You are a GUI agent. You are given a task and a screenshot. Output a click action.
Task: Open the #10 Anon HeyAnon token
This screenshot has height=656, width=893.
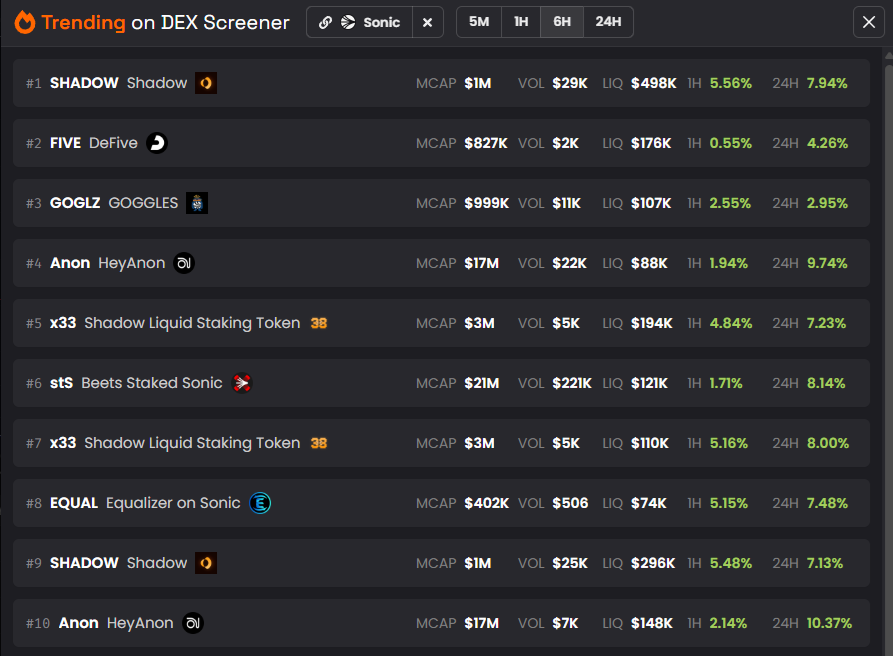pos(441,623)
